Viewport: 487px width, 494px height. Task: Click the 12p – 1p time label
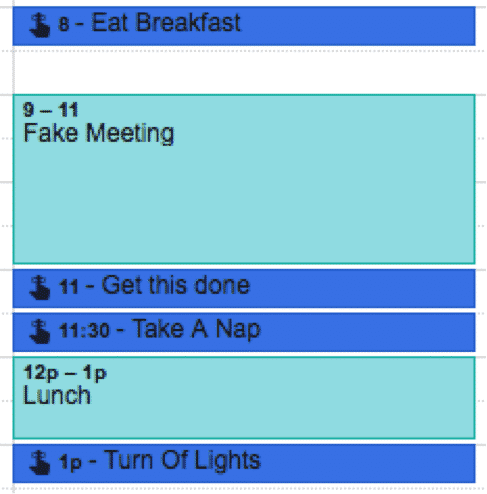(x=65, y=372)
